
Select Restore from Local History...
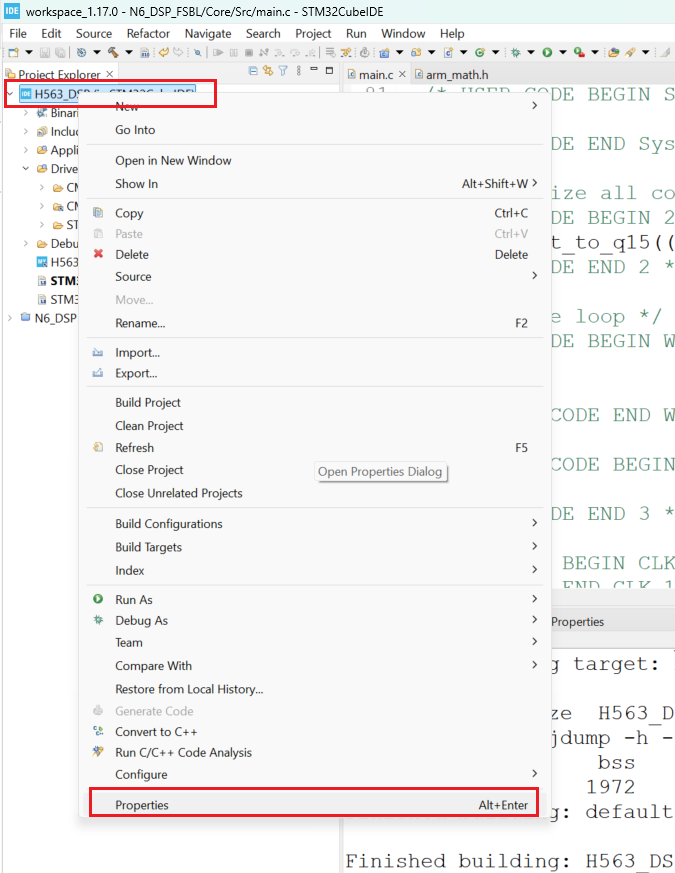[x=314, y=689]
